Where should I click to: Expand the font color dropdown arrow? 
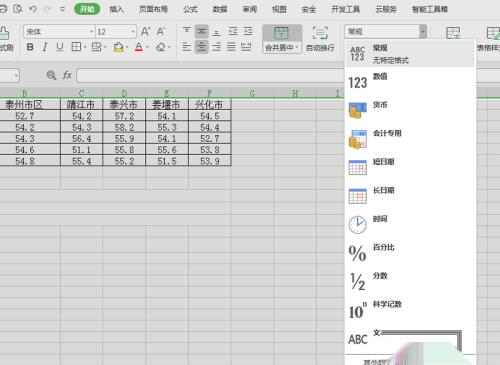point(147,47)
